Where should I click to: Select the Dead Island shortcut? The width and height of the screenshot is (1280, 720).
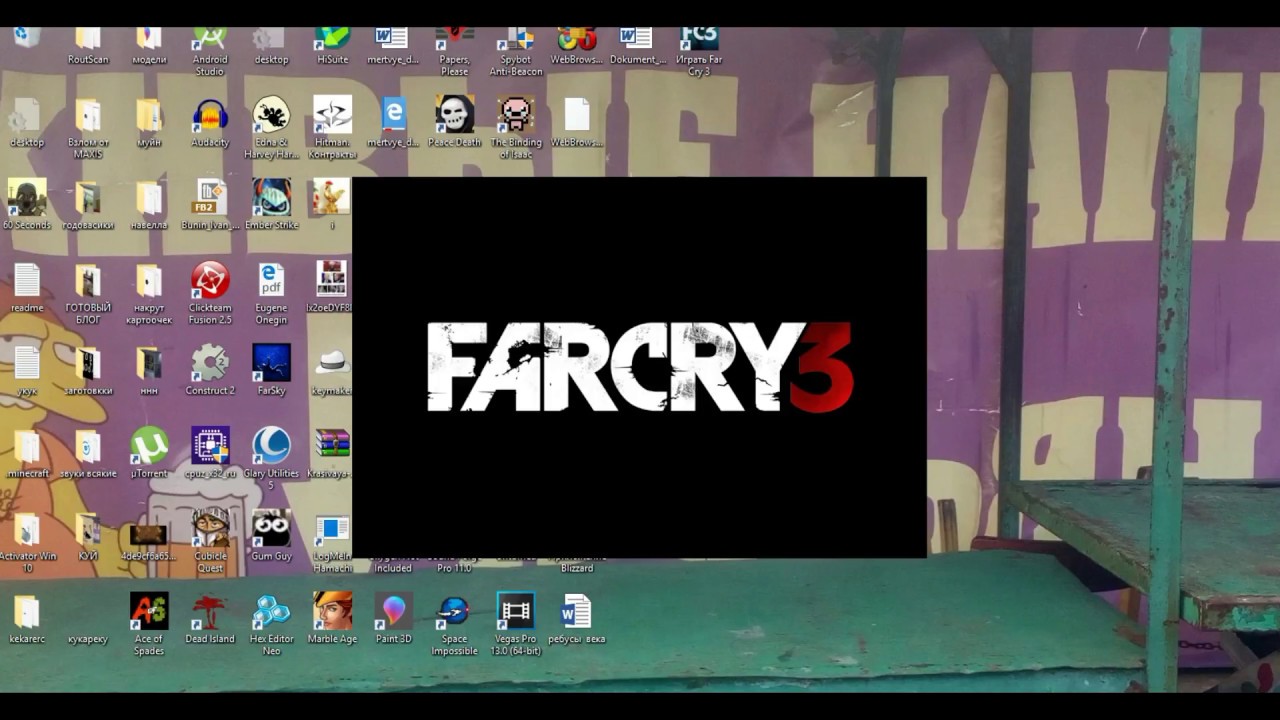pos(210,619)
